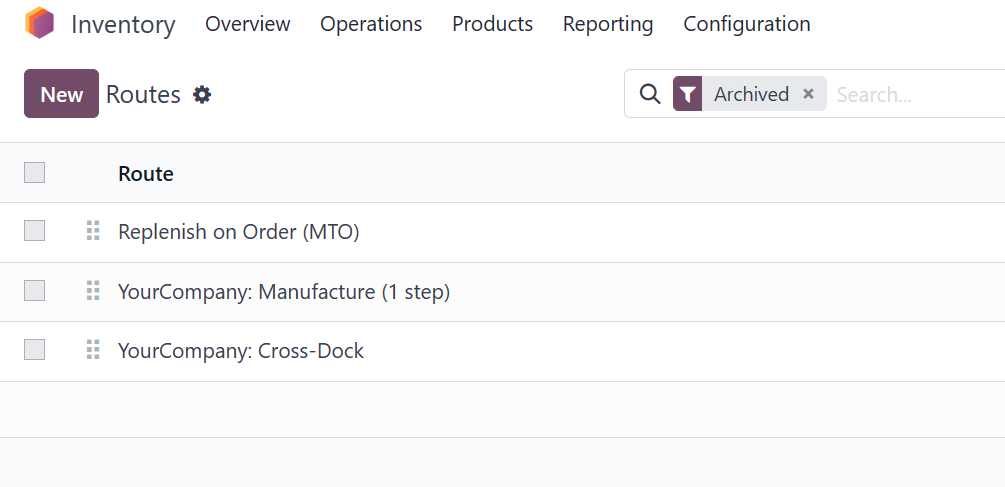Click the search magnifier icon
This screenshot has height=487, width=1005.
(650, 94)
